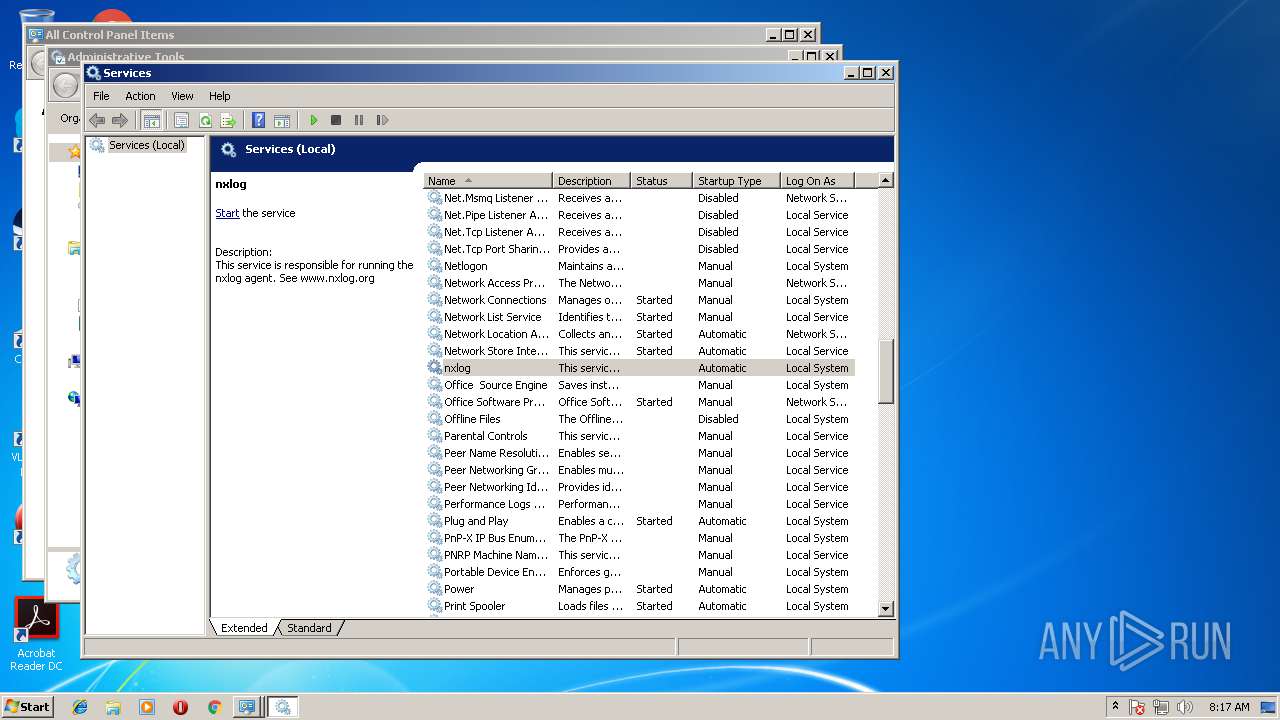Open Windows Media Player from the taskbar
This screenshot has width=1280, height=720.
click(x=147, y=707)
